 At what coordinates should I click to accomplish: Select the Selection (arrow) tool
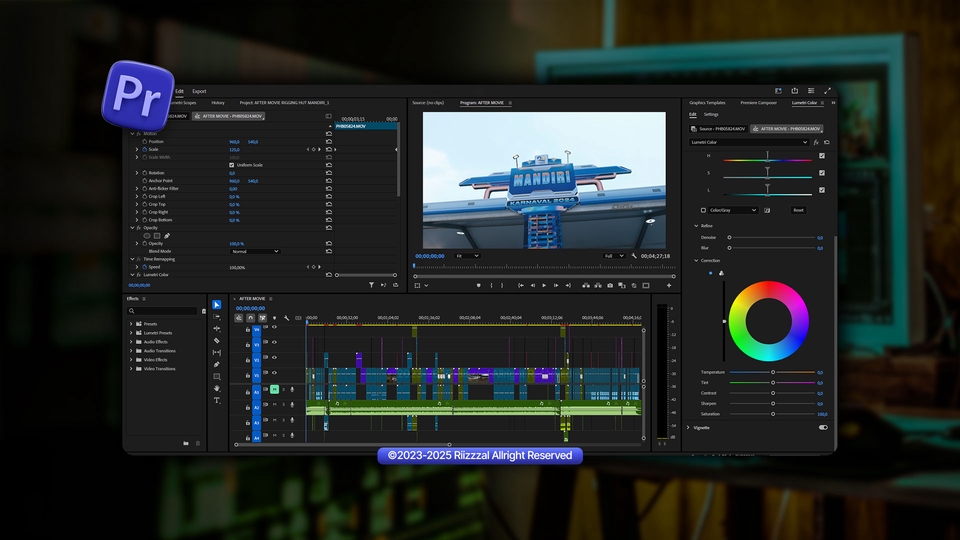tap(217, 305)
